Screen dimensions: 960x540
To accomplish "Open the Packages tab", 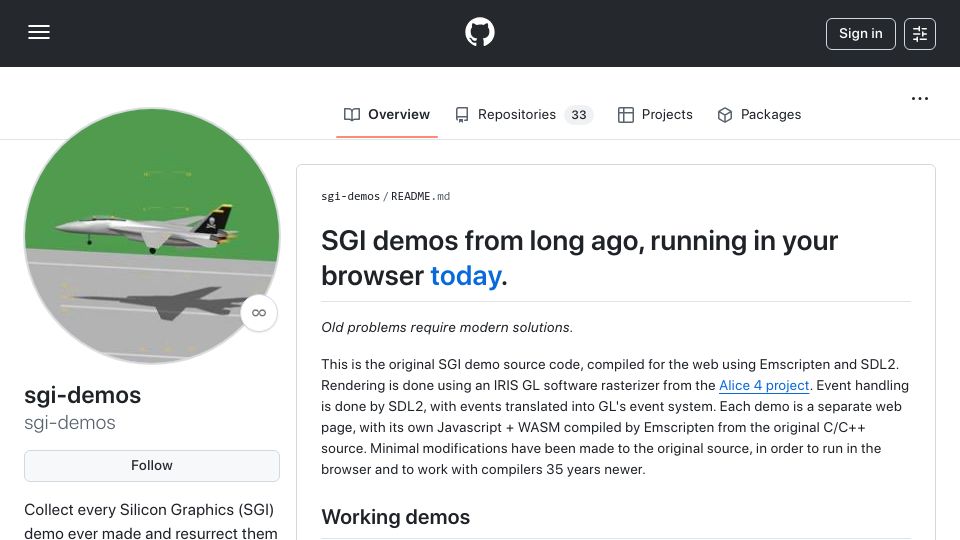I will coord(759,114).
